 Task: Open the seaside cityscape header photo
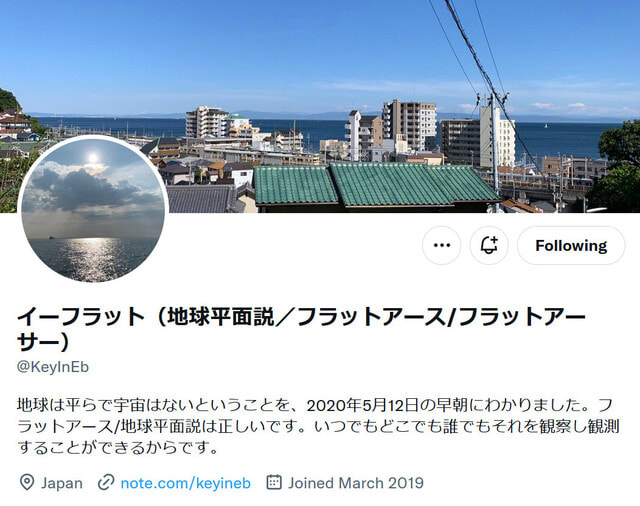click(320, 106)
